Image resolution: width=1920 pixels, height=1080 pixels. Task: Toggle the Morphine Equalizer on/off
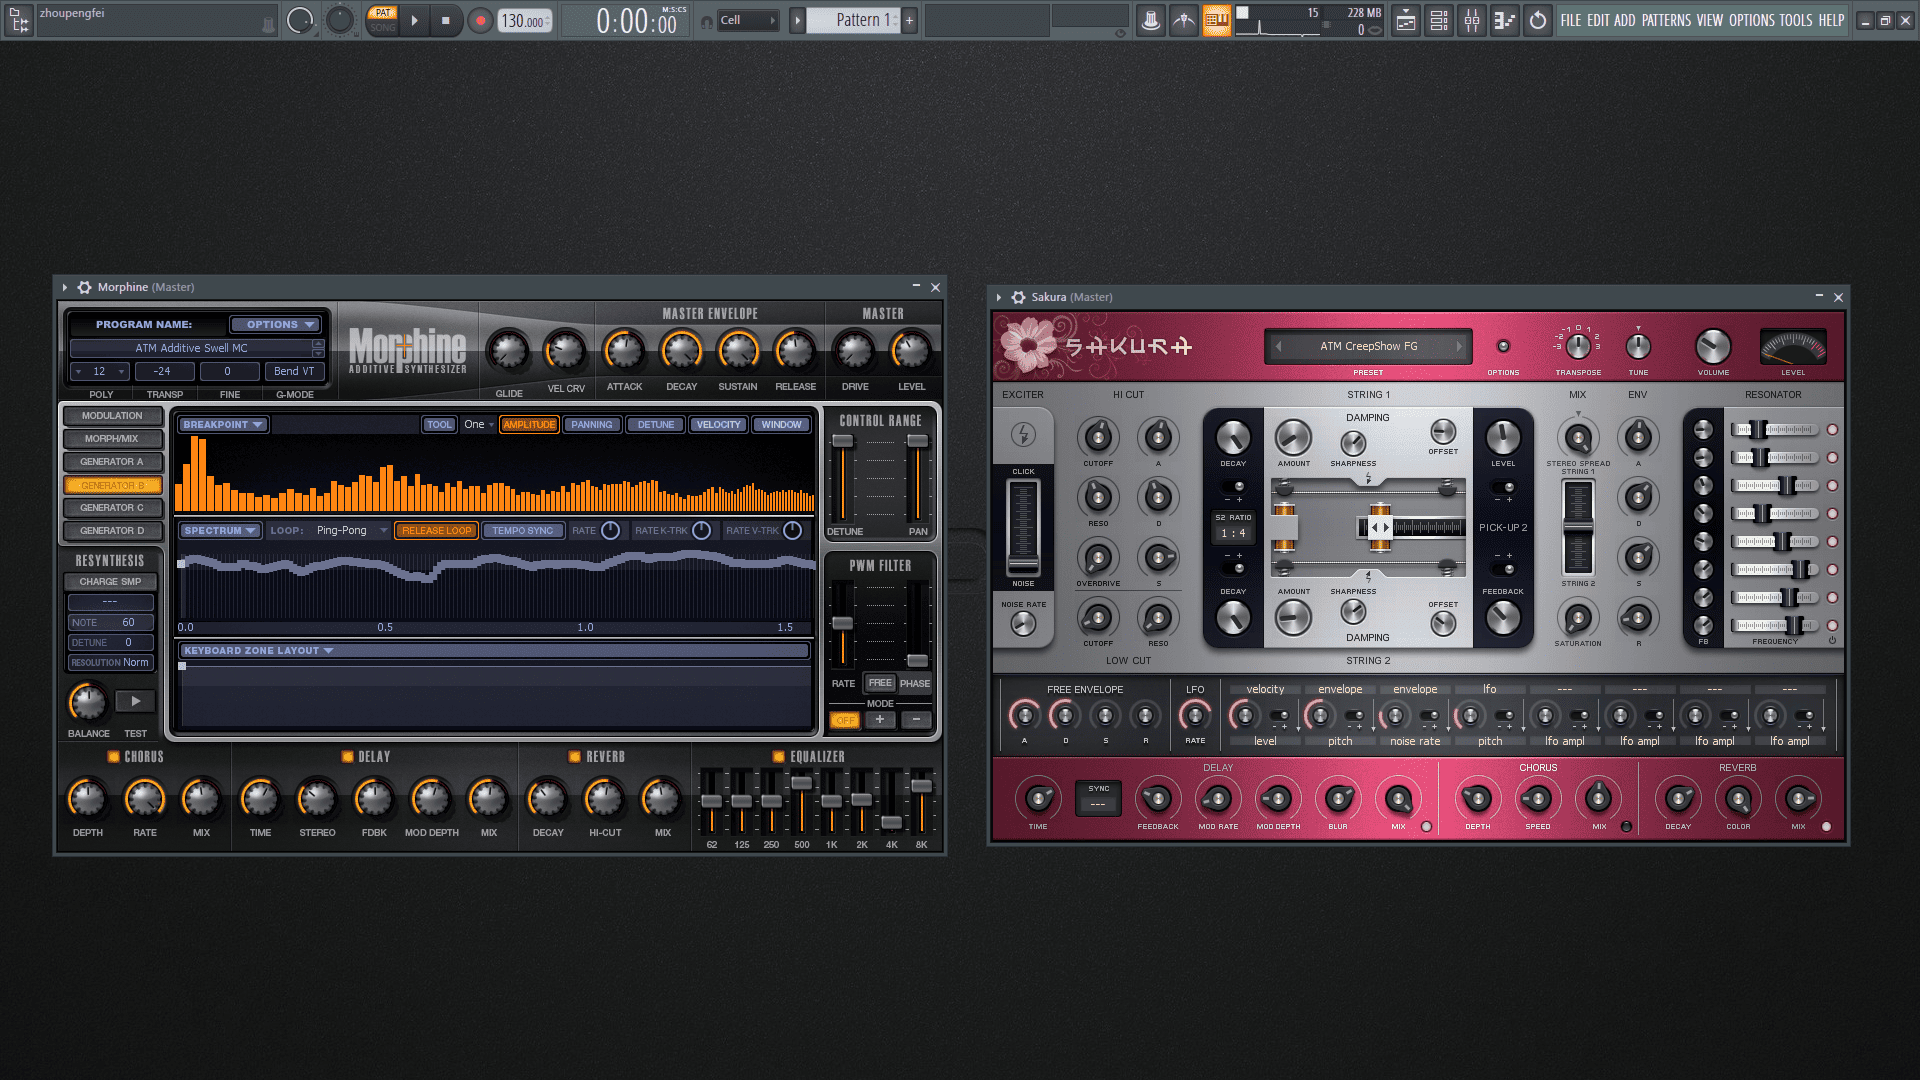(778, 757)
